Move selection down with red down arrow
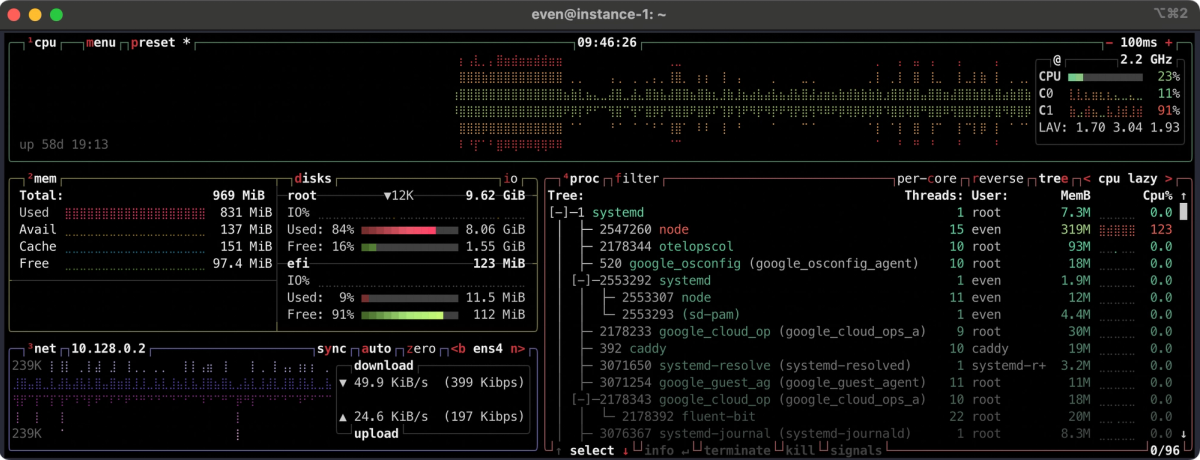The image size is (1200, 460). click(625, 451)
